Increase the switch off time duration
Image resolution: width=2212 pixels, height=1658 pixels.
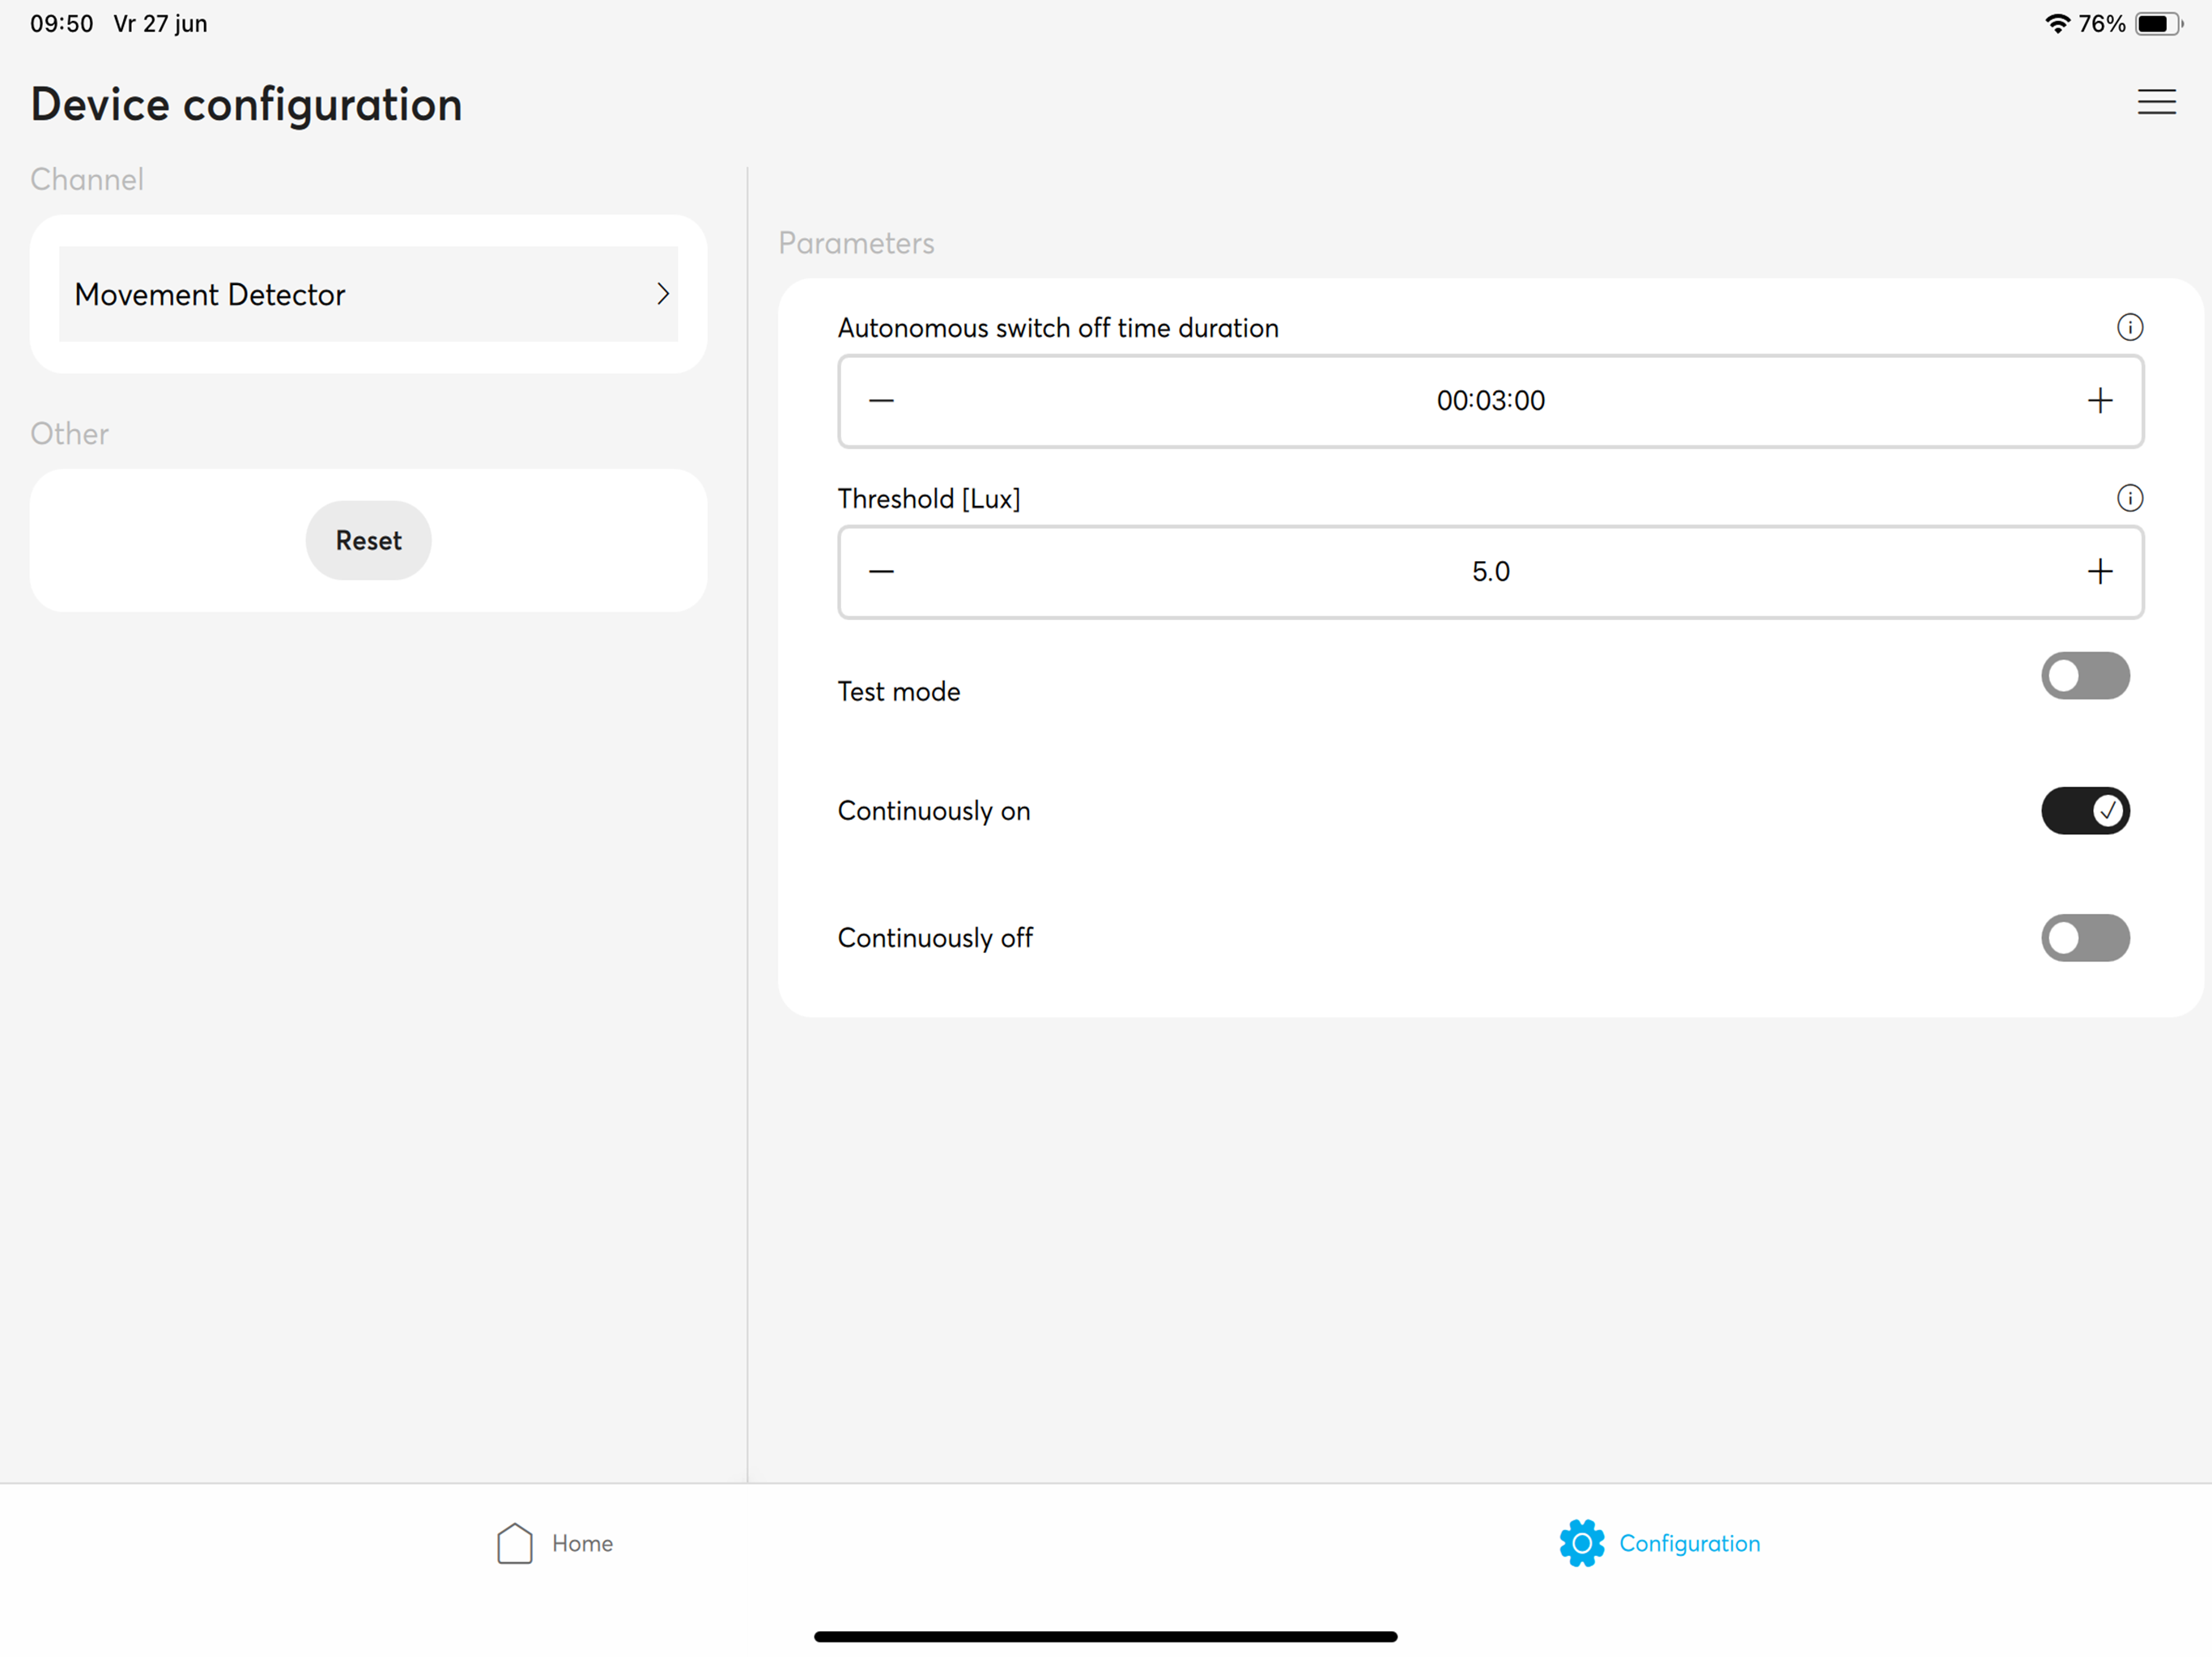(x=2099, y=401)
